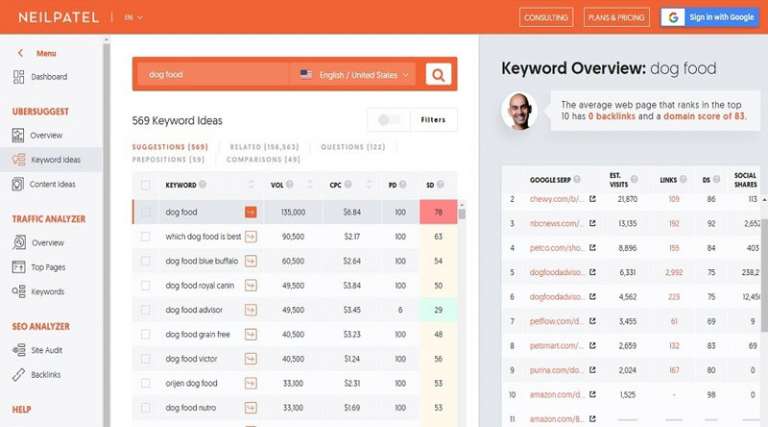
Task: Click Sign in with Google button
Action: click(710, 18)
